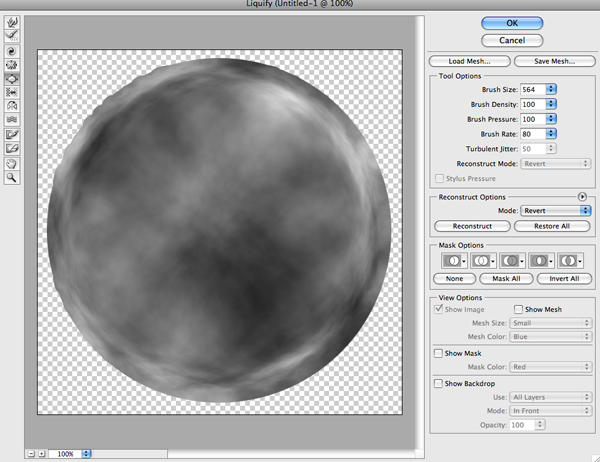Open the Brush Rate dropdown arrow
The image size is (600, 462).
(551, 134)
